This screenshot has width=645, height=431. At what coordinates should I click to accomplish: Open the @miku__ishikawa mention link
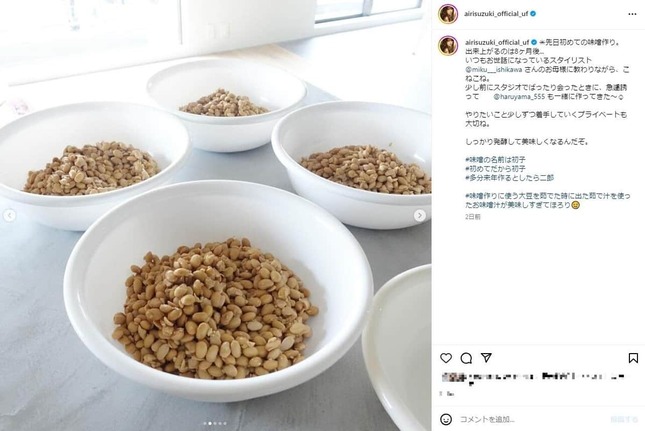[494, 70]
